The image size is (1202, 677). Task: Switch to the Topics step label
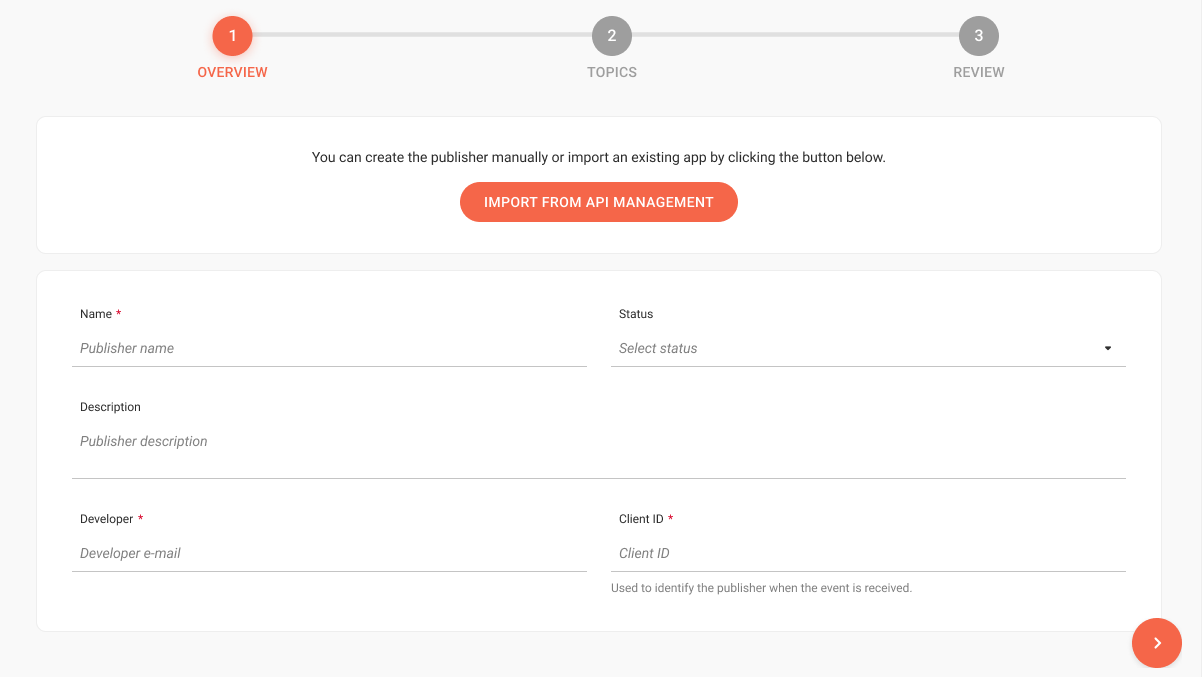click(x=611, y=72)
